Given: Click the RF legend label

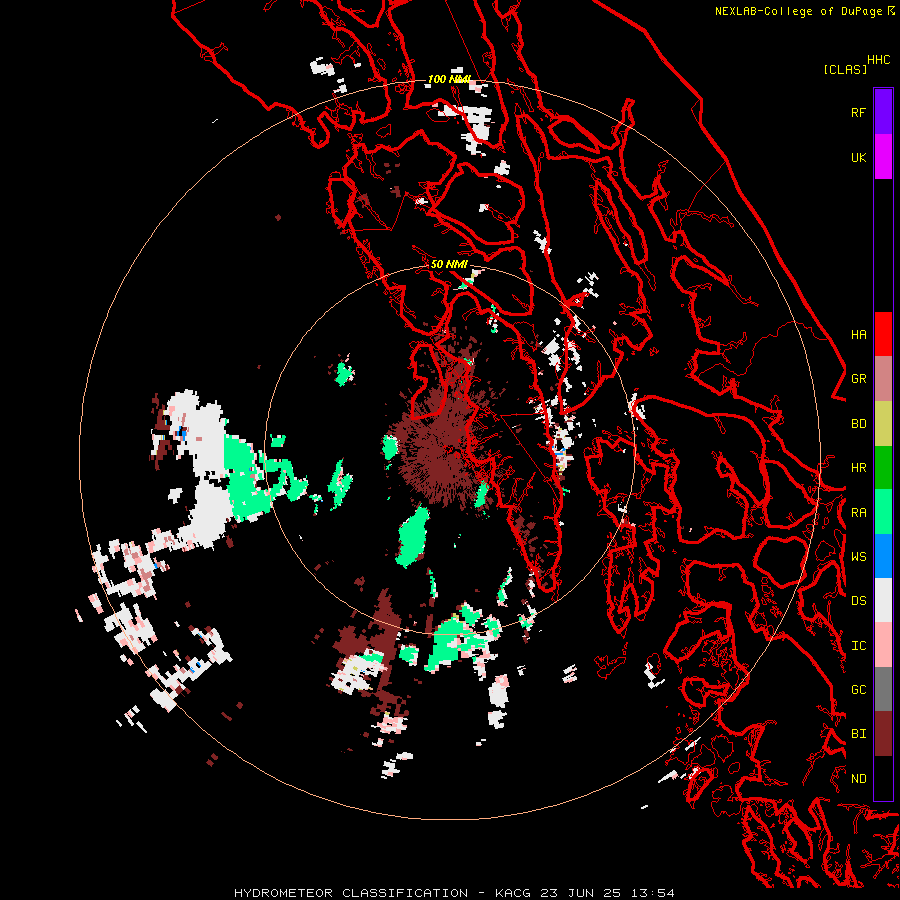Looking at the screenshot, I should [x=858, y=112].
